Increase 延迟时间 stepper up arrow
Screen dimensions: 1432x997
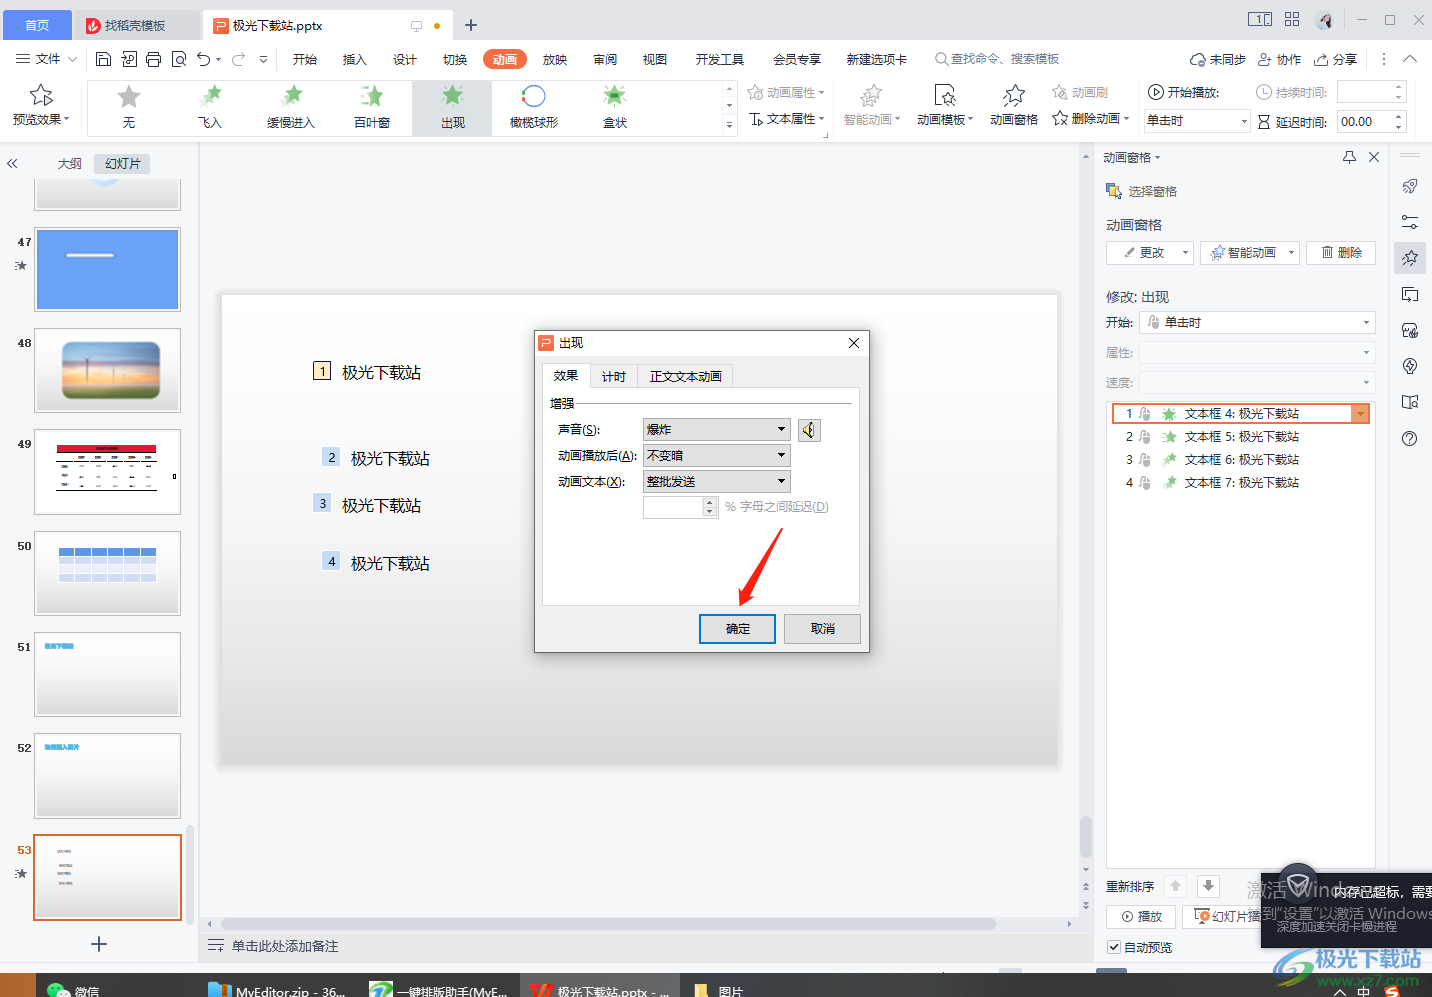tap(1399, 116)
